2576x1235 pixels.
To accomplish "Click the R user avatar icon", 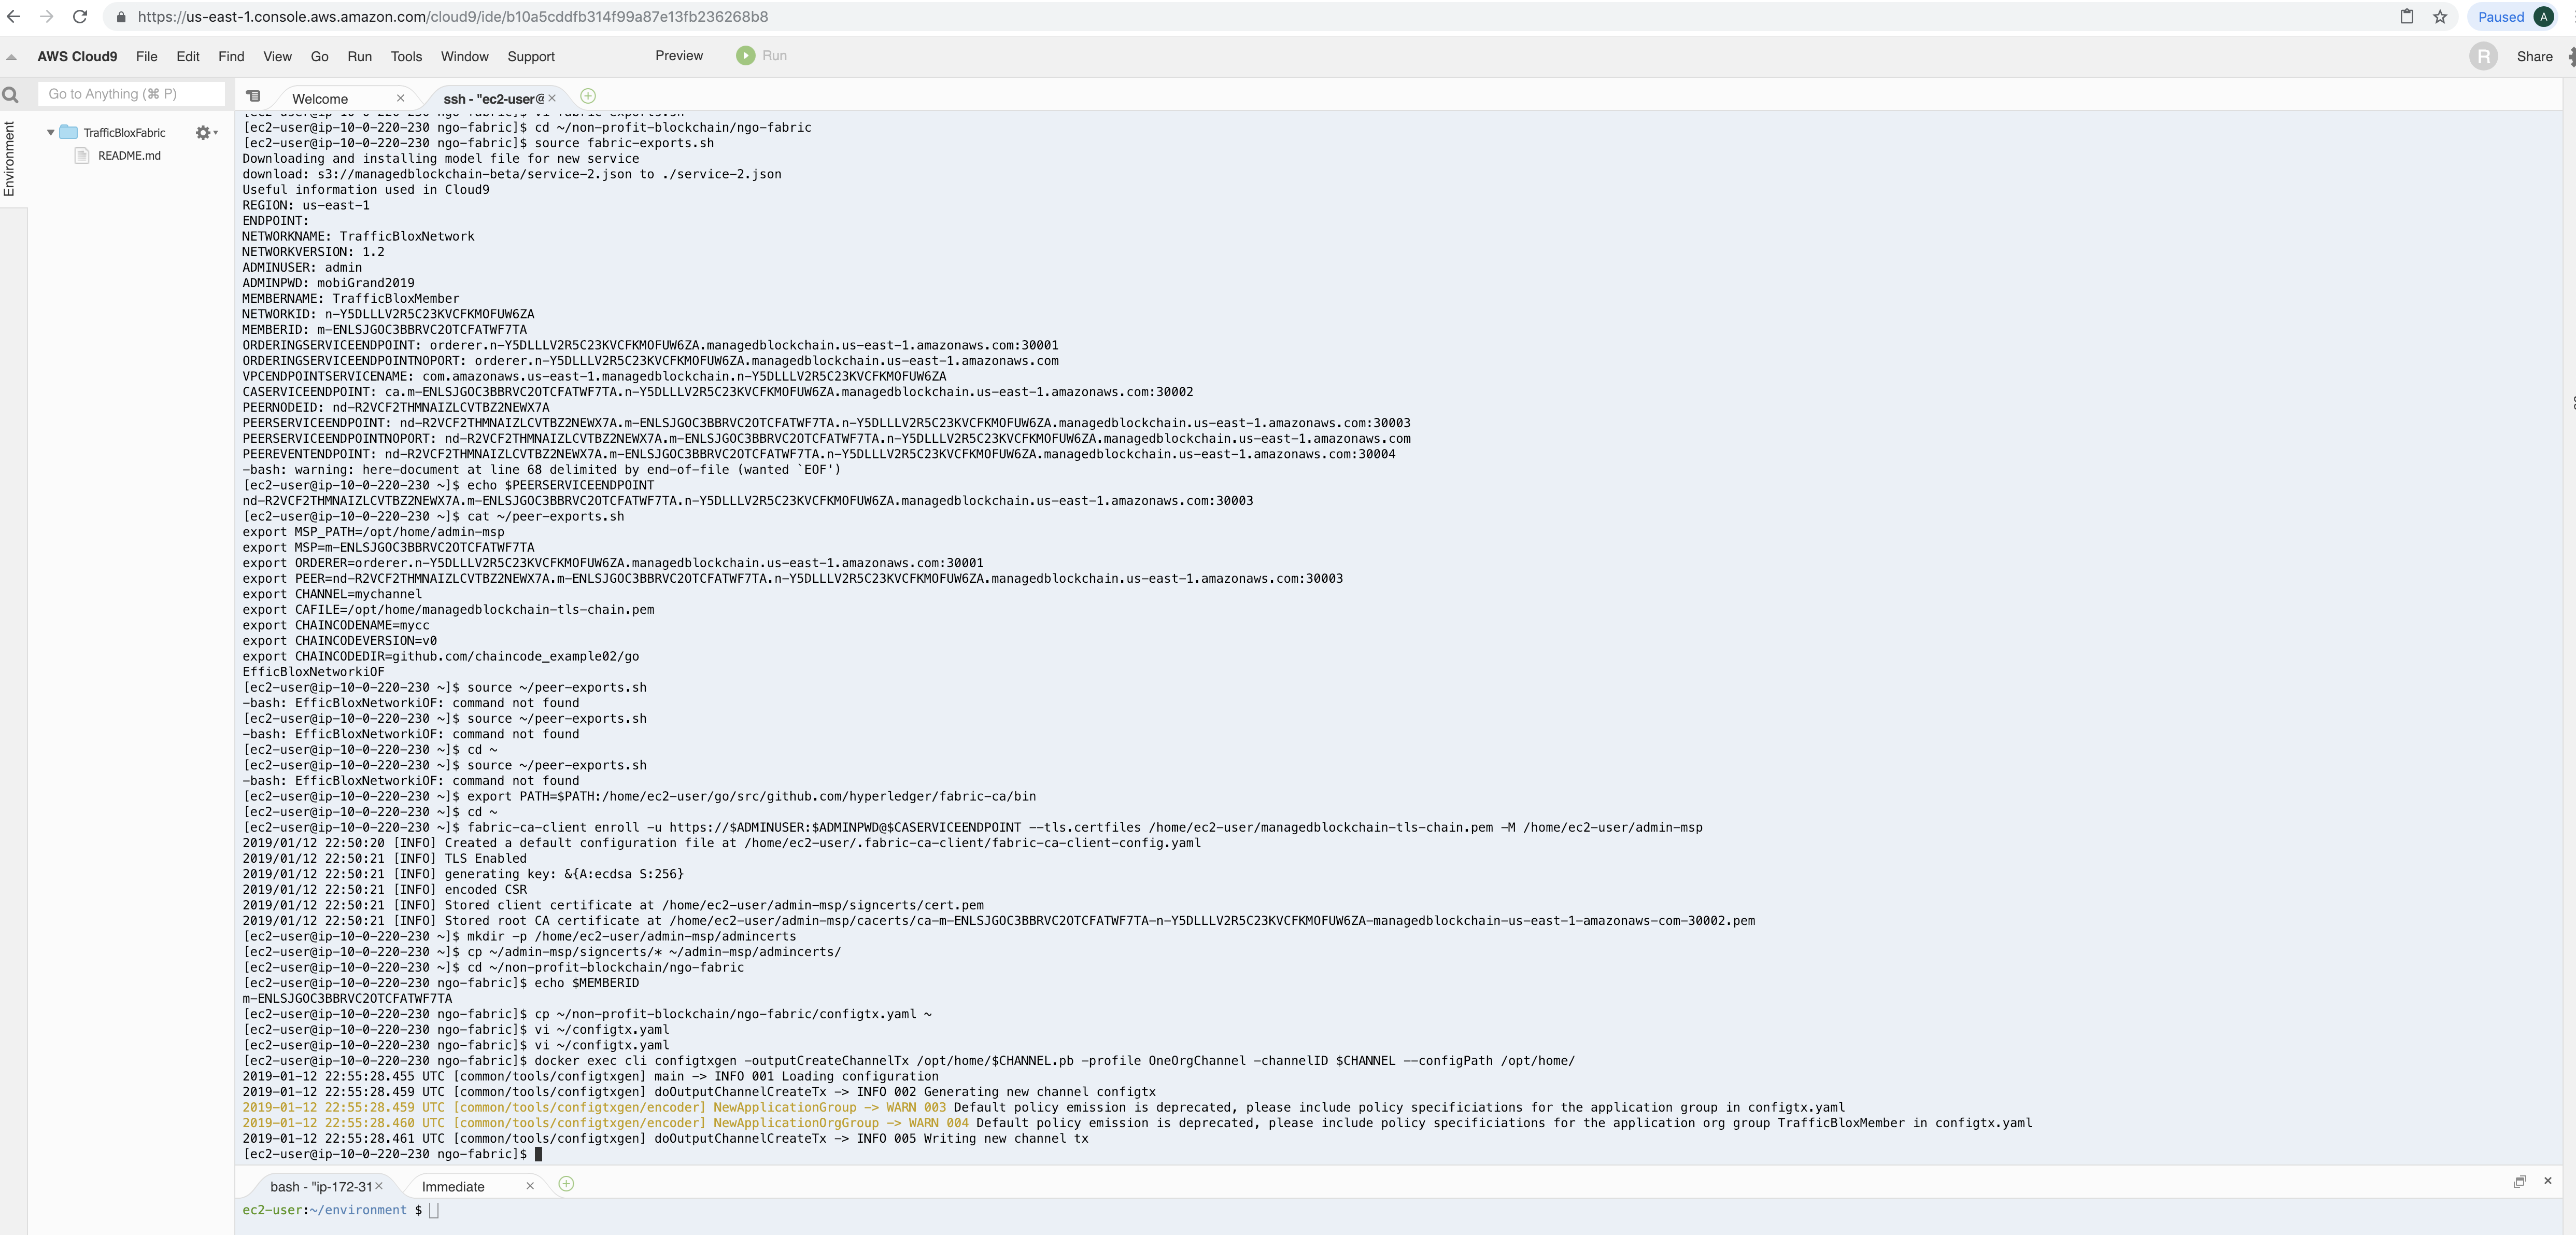I will click(2482, 56).
